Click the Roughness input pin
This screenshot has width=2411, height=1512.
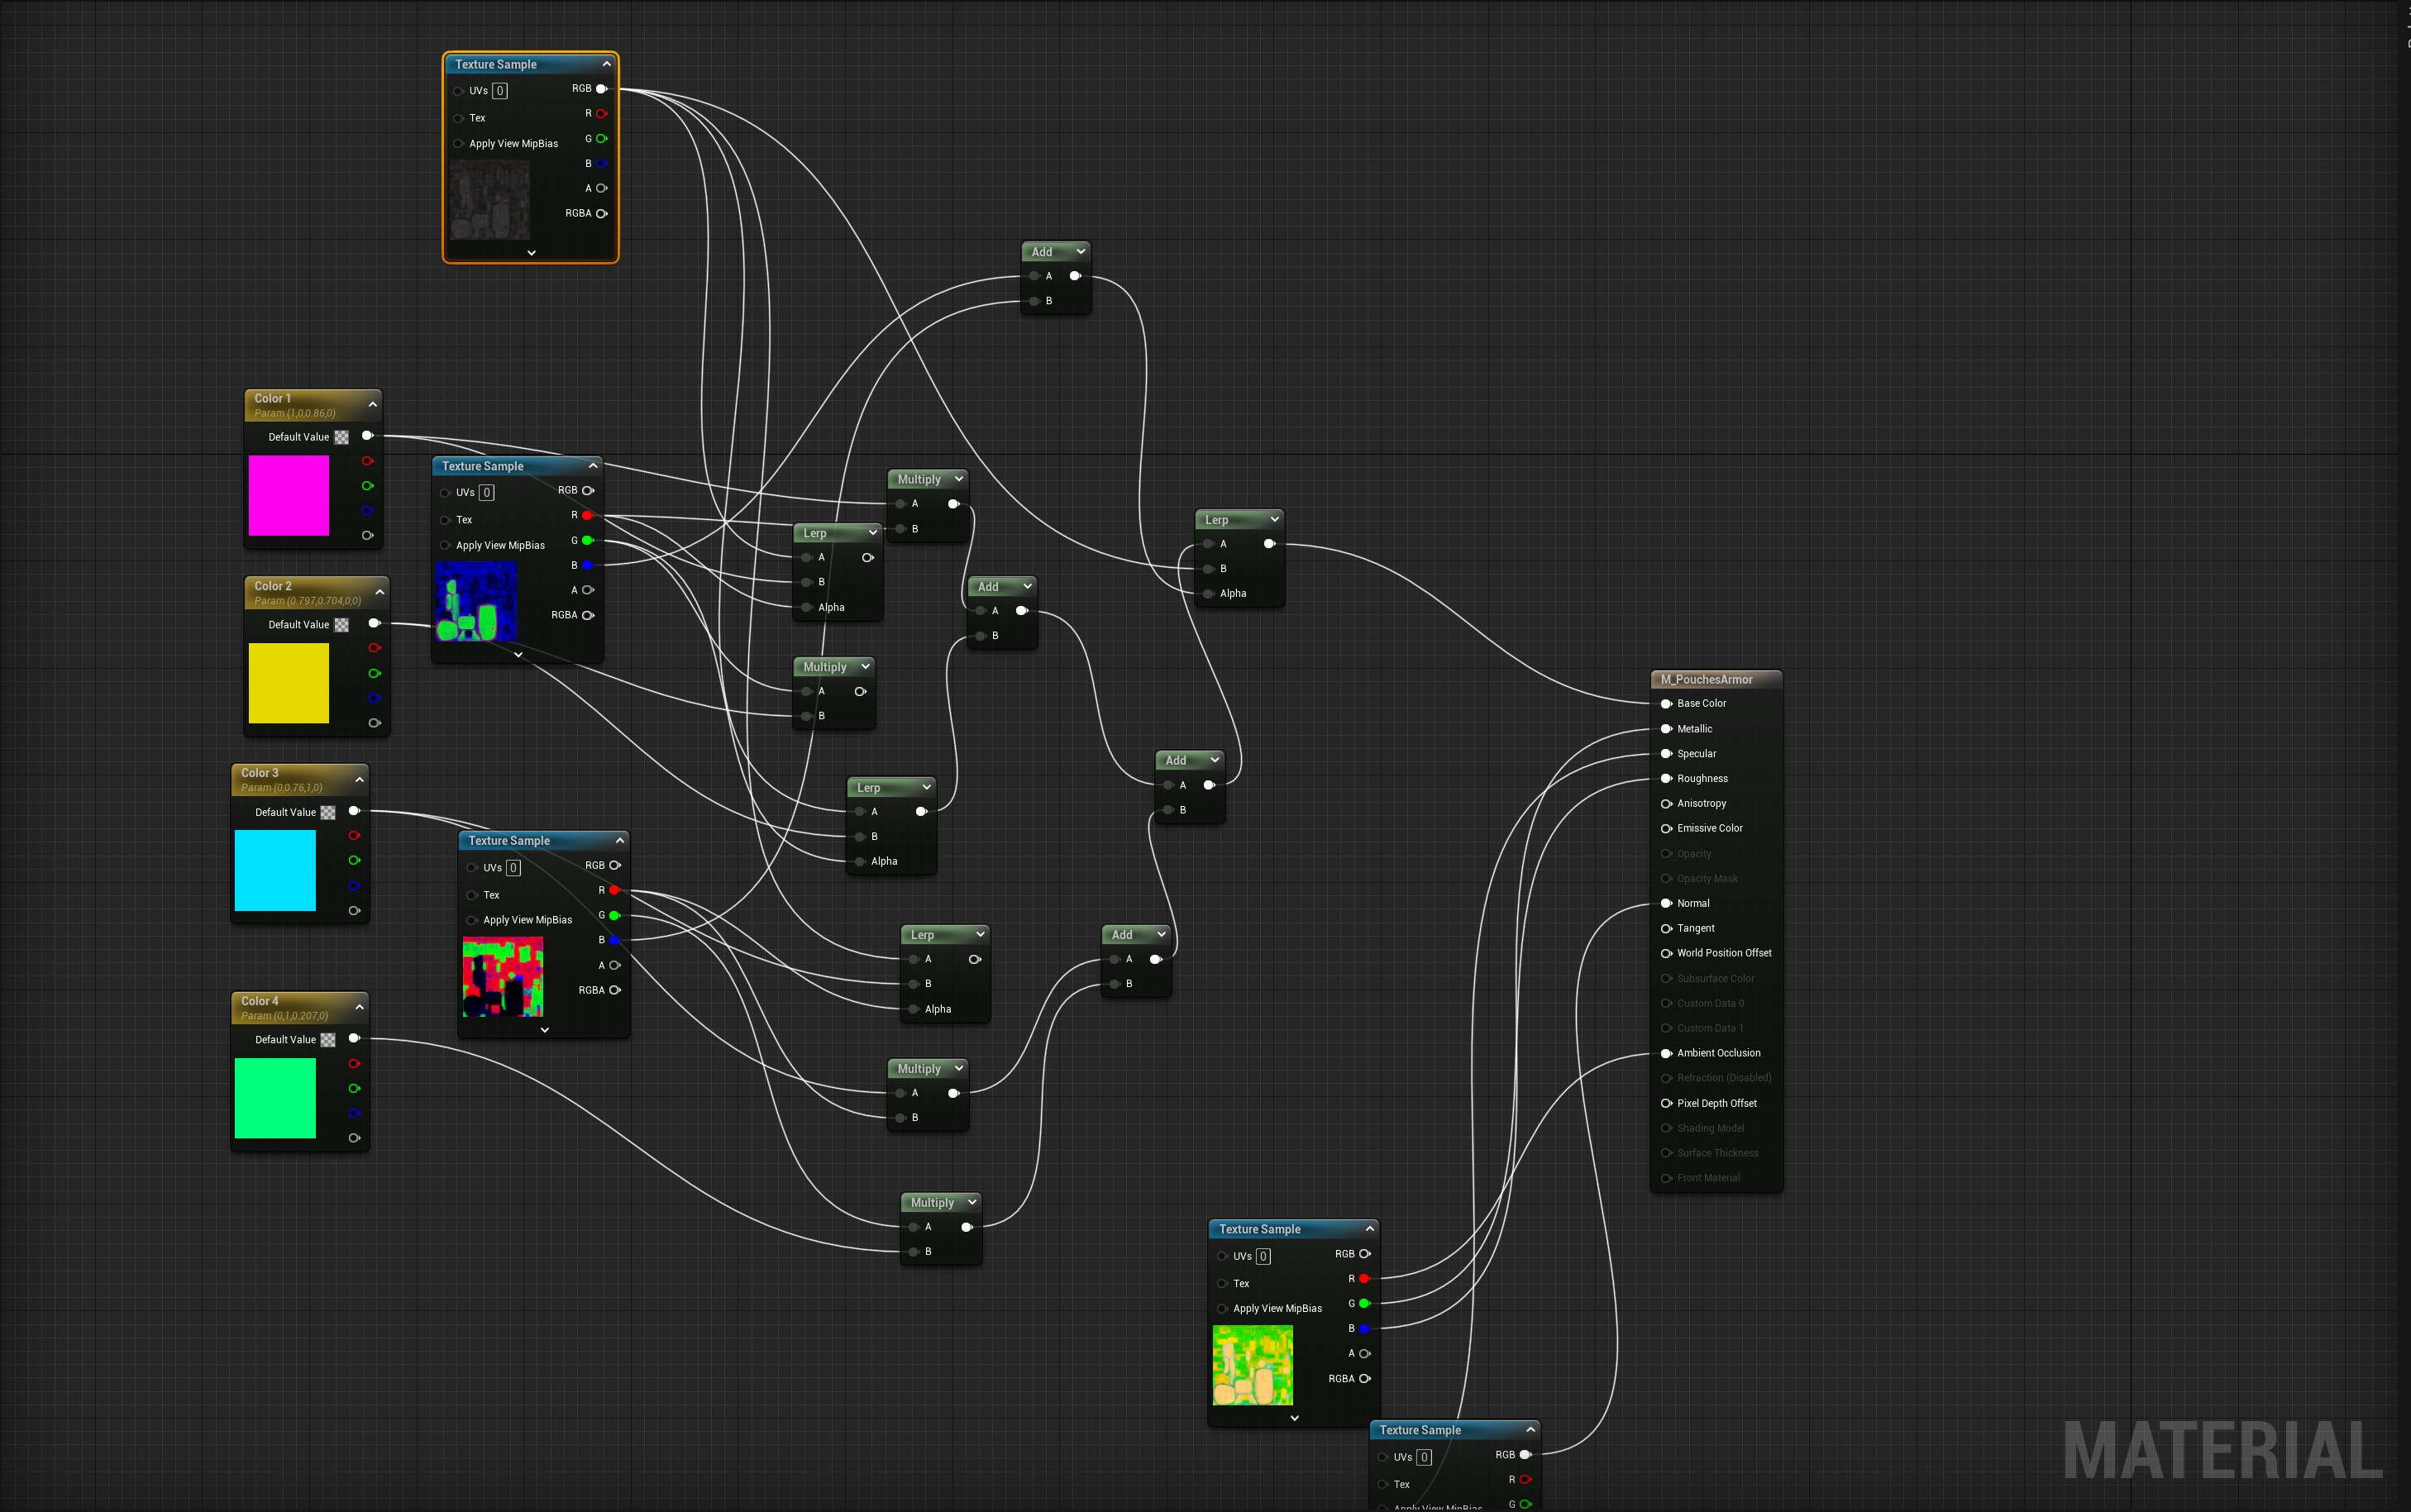tap(1666, 778)
